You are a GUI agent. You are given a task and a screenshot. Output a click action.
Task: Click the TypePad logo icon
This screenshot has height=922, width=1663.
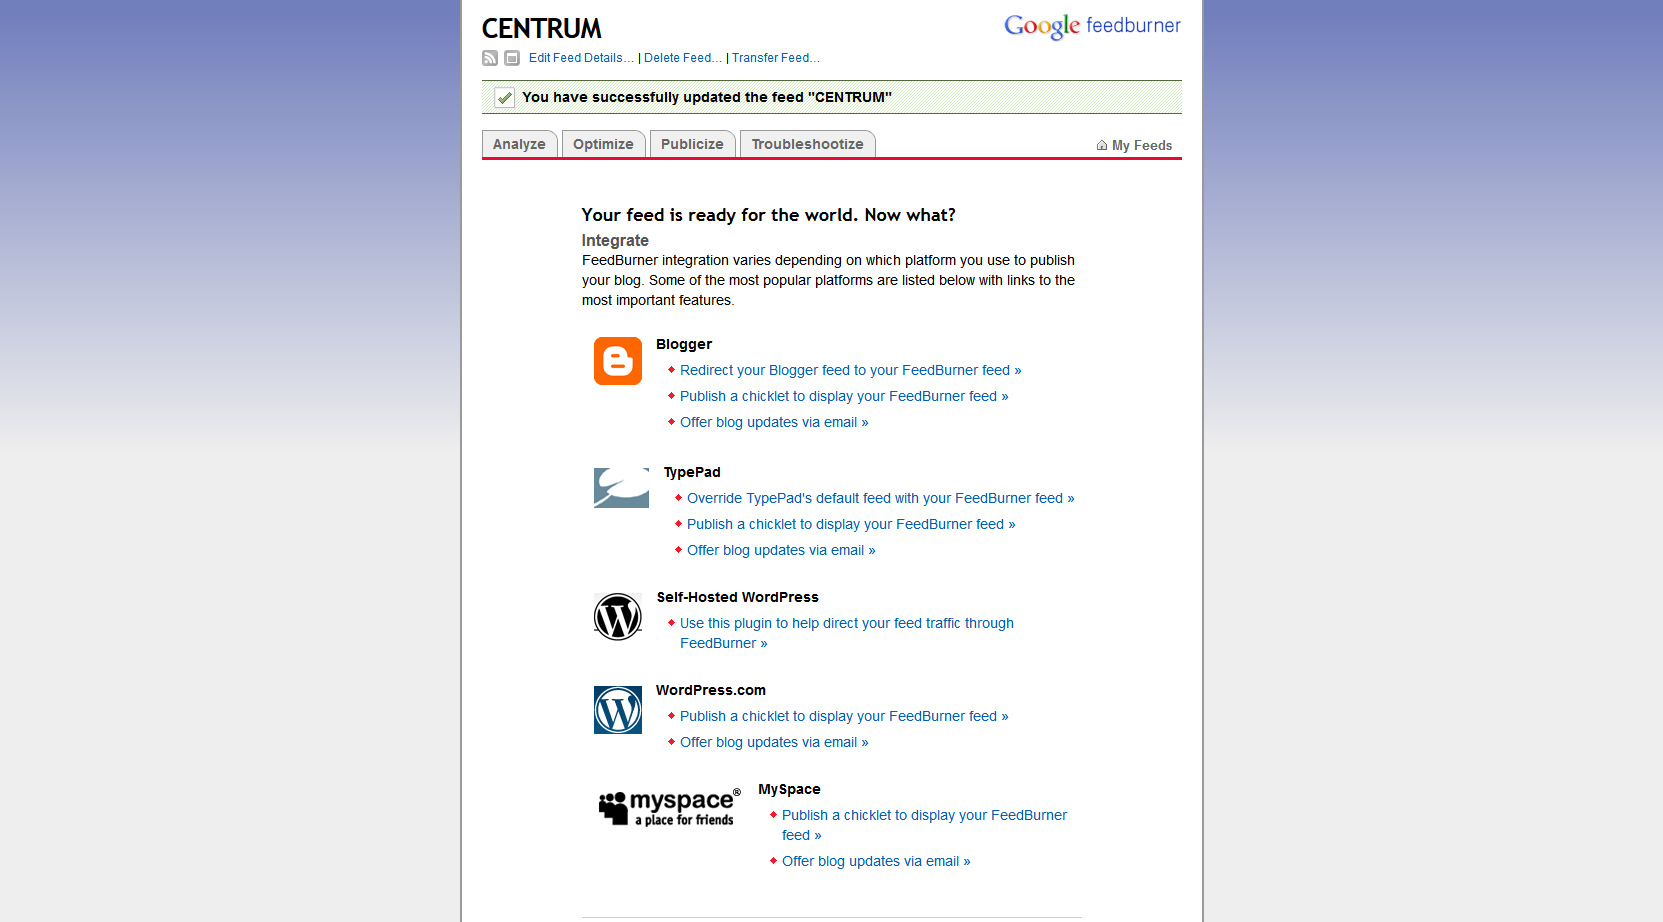point(621,488)
